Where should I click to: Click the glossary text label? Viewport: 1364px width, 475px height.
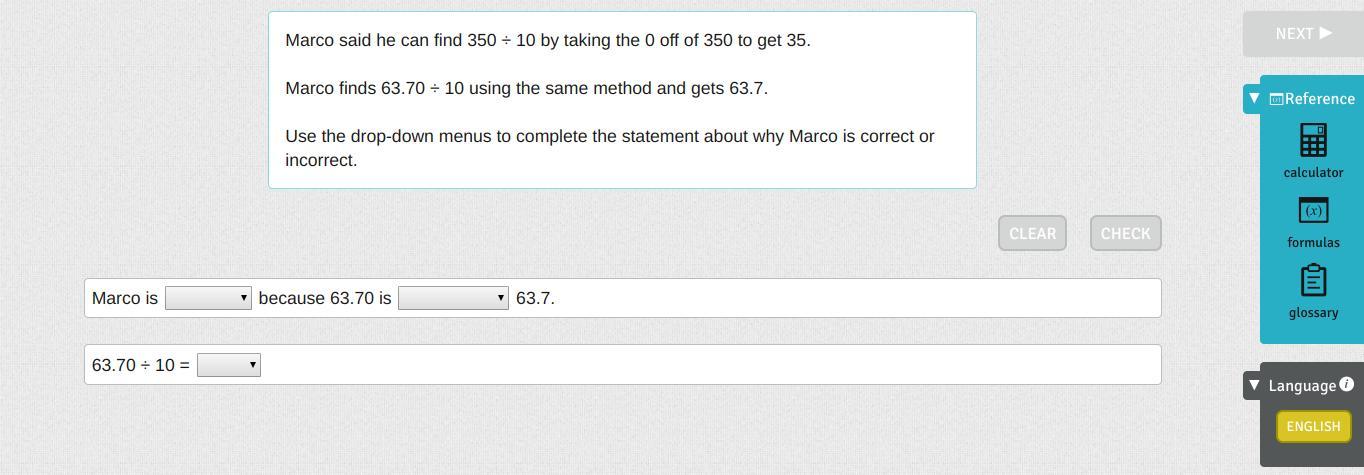click(x=1313, y=312)
